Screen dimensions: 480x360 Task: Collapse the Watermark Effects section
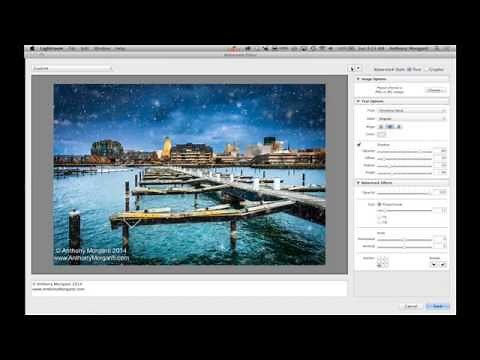(x=358, y=183)
